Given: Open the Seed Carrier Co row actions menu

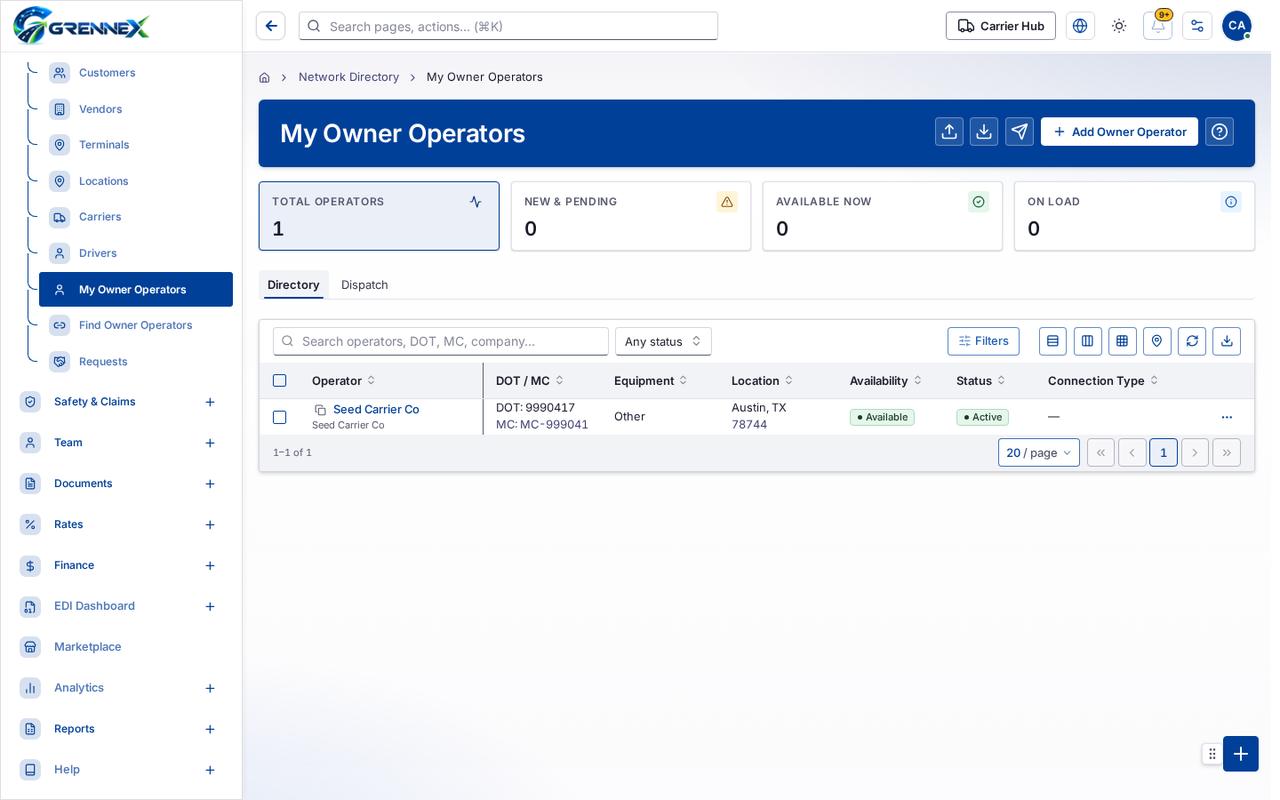Looking at the screenshot, I should pyautogui.click(x=1227, y=417).
